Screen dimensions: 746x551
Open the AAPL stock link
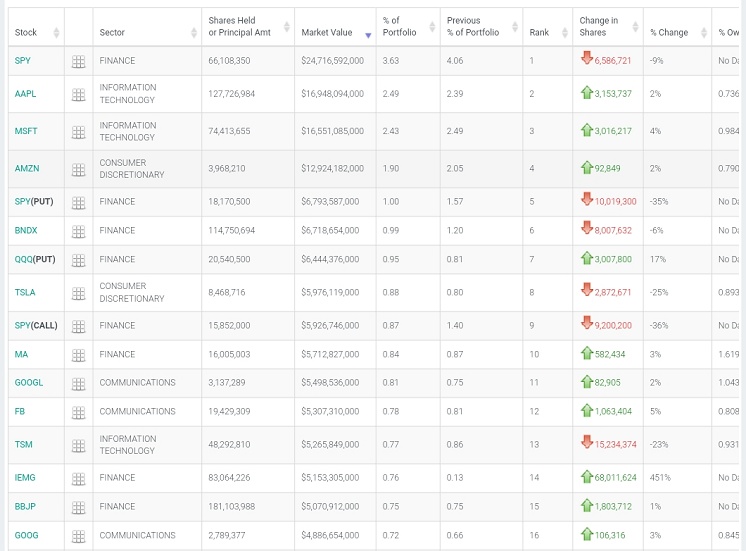[x=25, y=94]
